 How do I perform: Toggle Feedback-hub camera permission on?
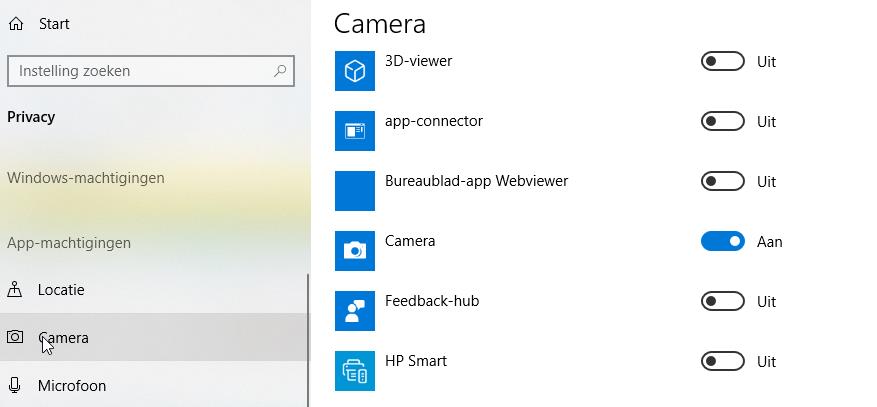722,302
